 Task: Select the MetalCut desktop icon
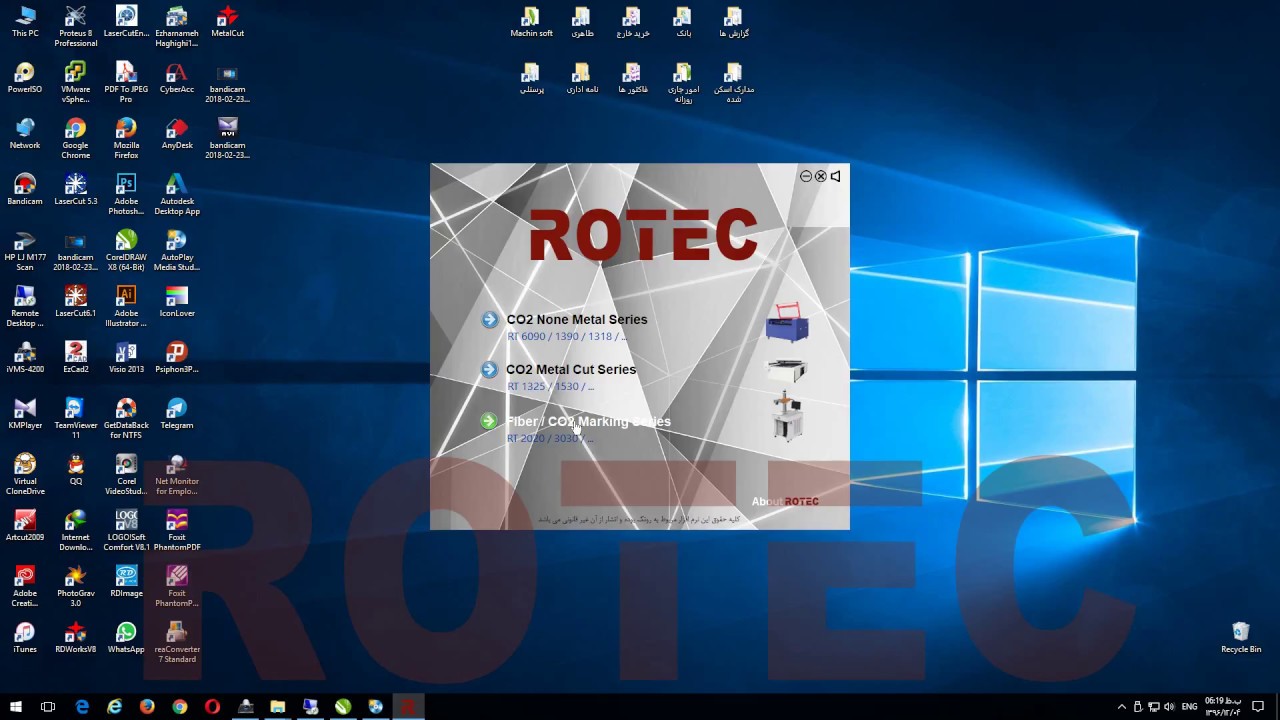coord(228,22)
